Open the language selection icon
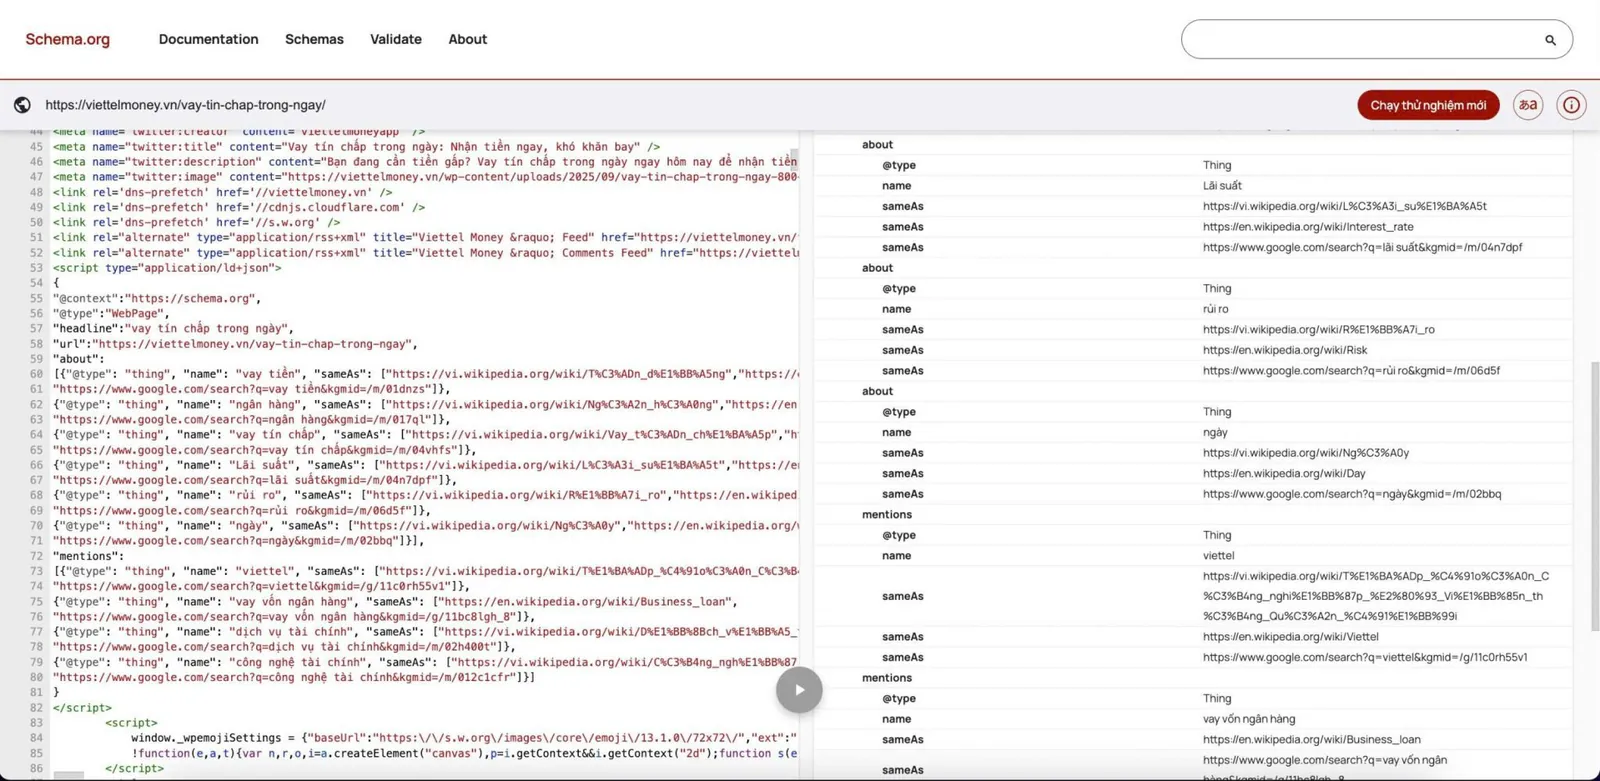This screenshot has height=781, width=1600. click(x=1528, y=105)
